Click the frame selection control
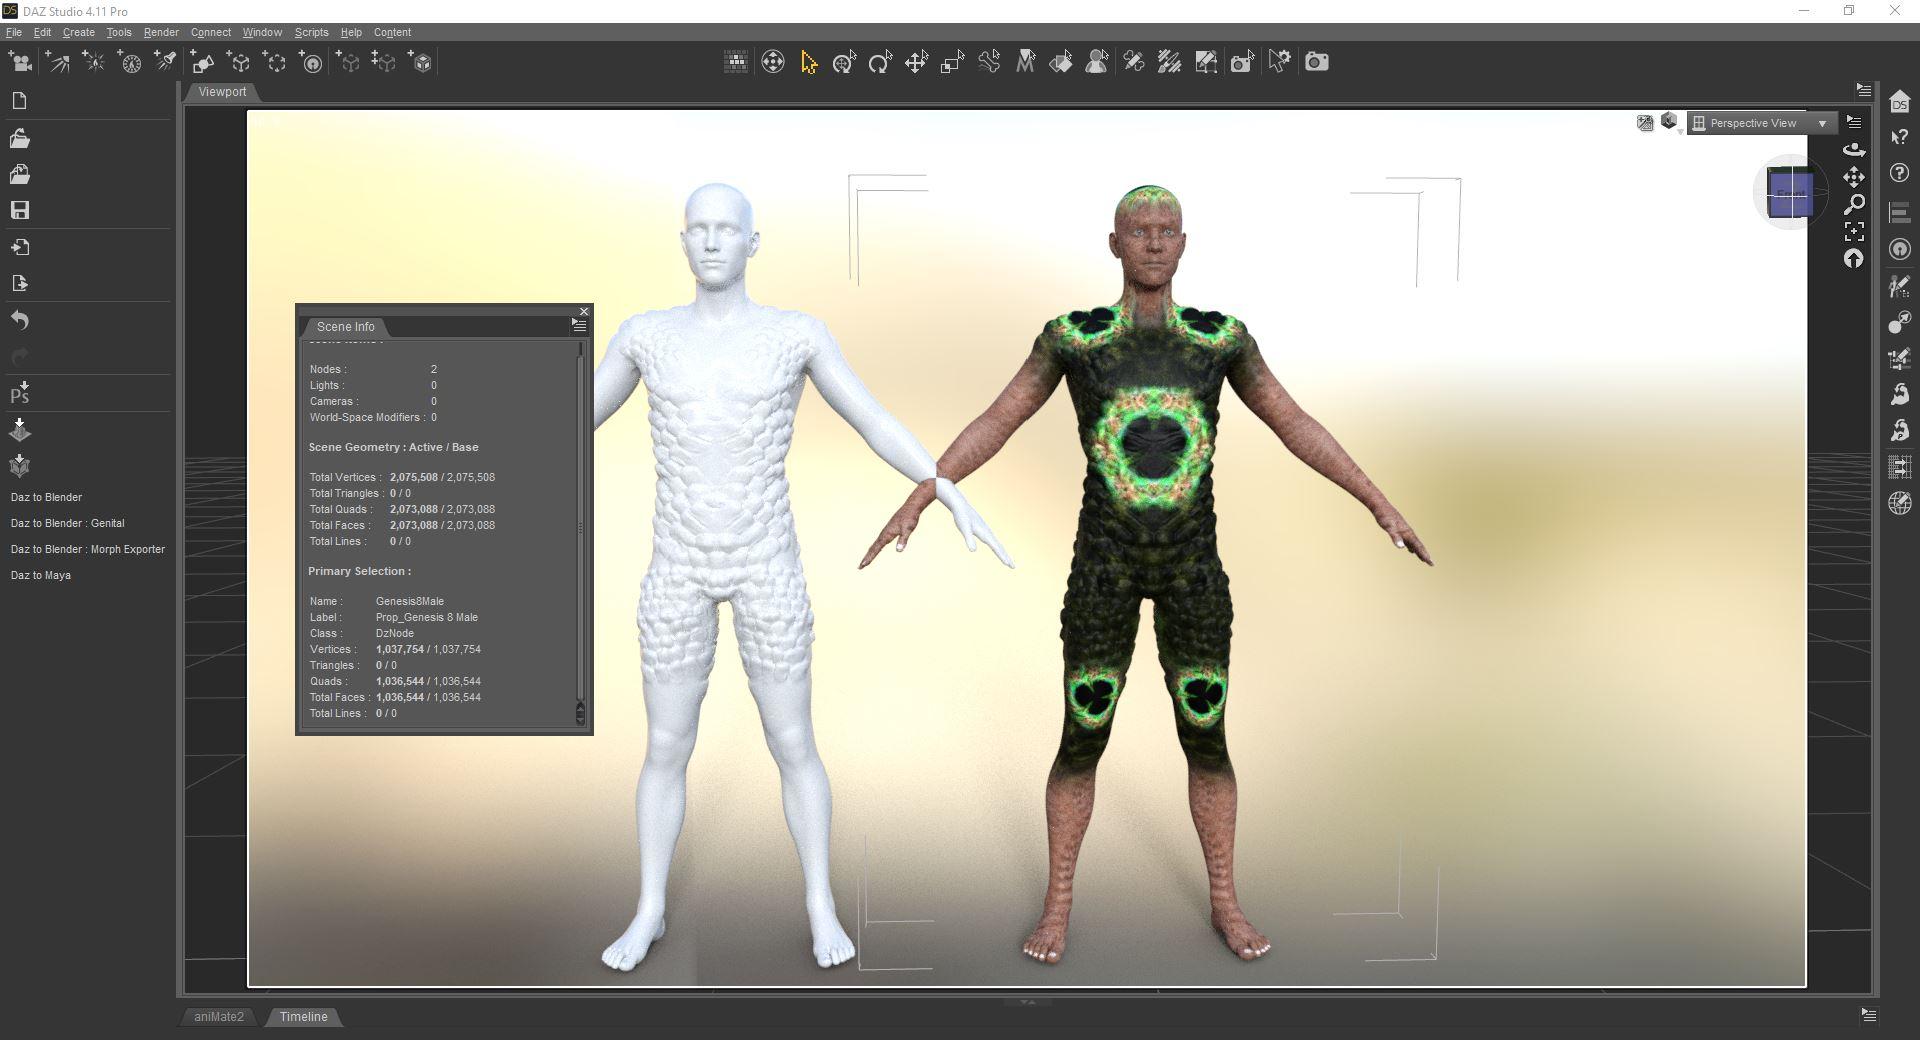The width and height of the screenshot is (1920, 1040). (1854, 232)
